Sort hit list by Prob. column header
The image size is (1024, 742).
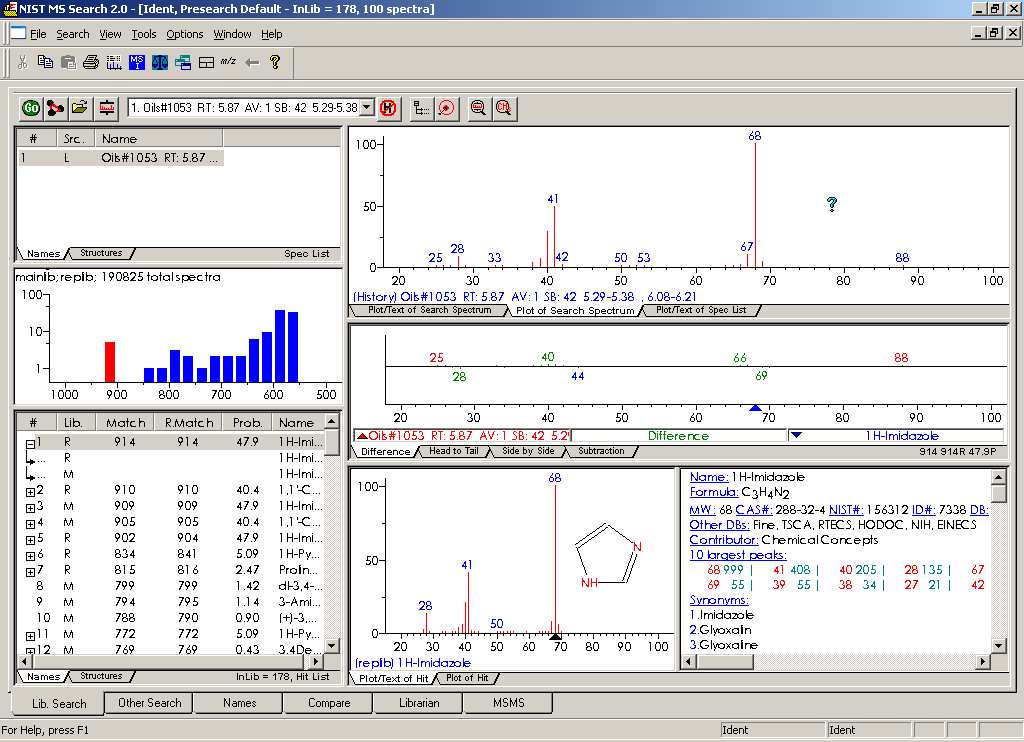247,423
